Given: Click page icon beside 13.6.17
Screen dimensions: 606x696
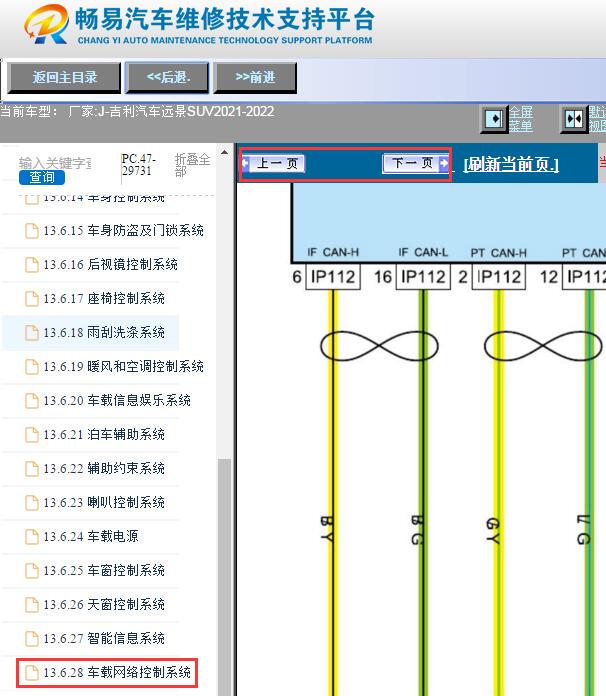Looking at the screenshot, I should point(32,299).
